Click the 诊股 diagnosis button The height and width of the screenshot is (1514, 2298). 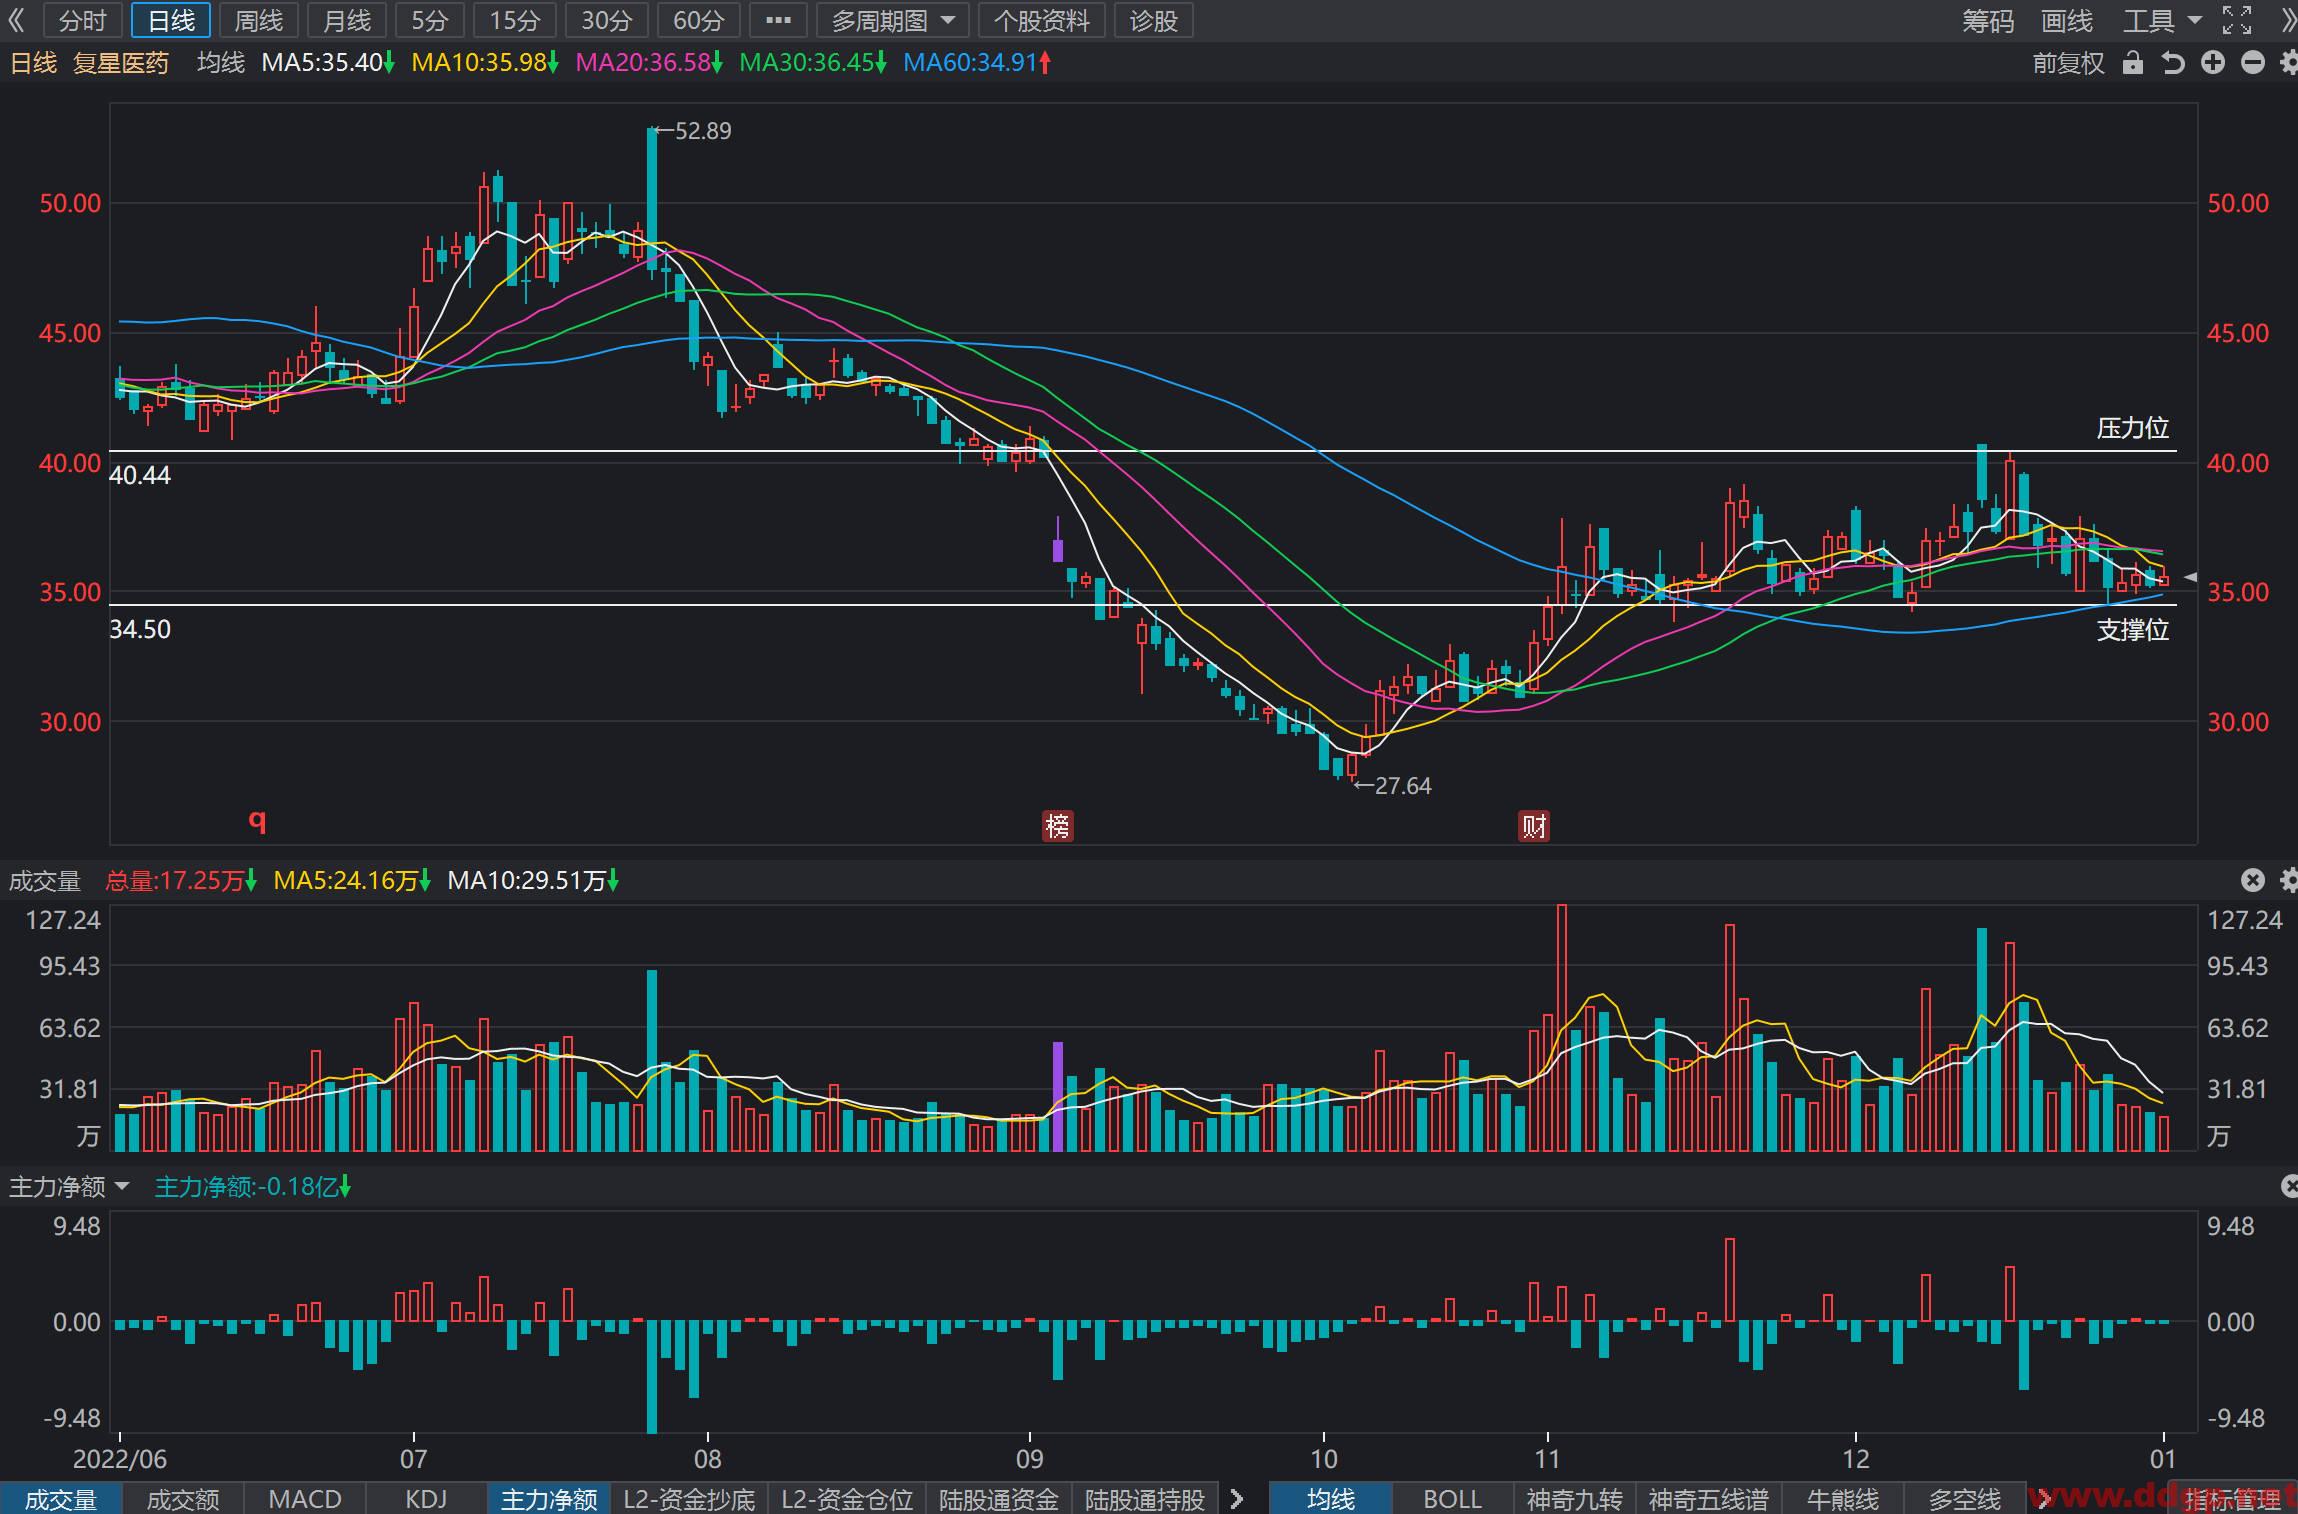1154,20
